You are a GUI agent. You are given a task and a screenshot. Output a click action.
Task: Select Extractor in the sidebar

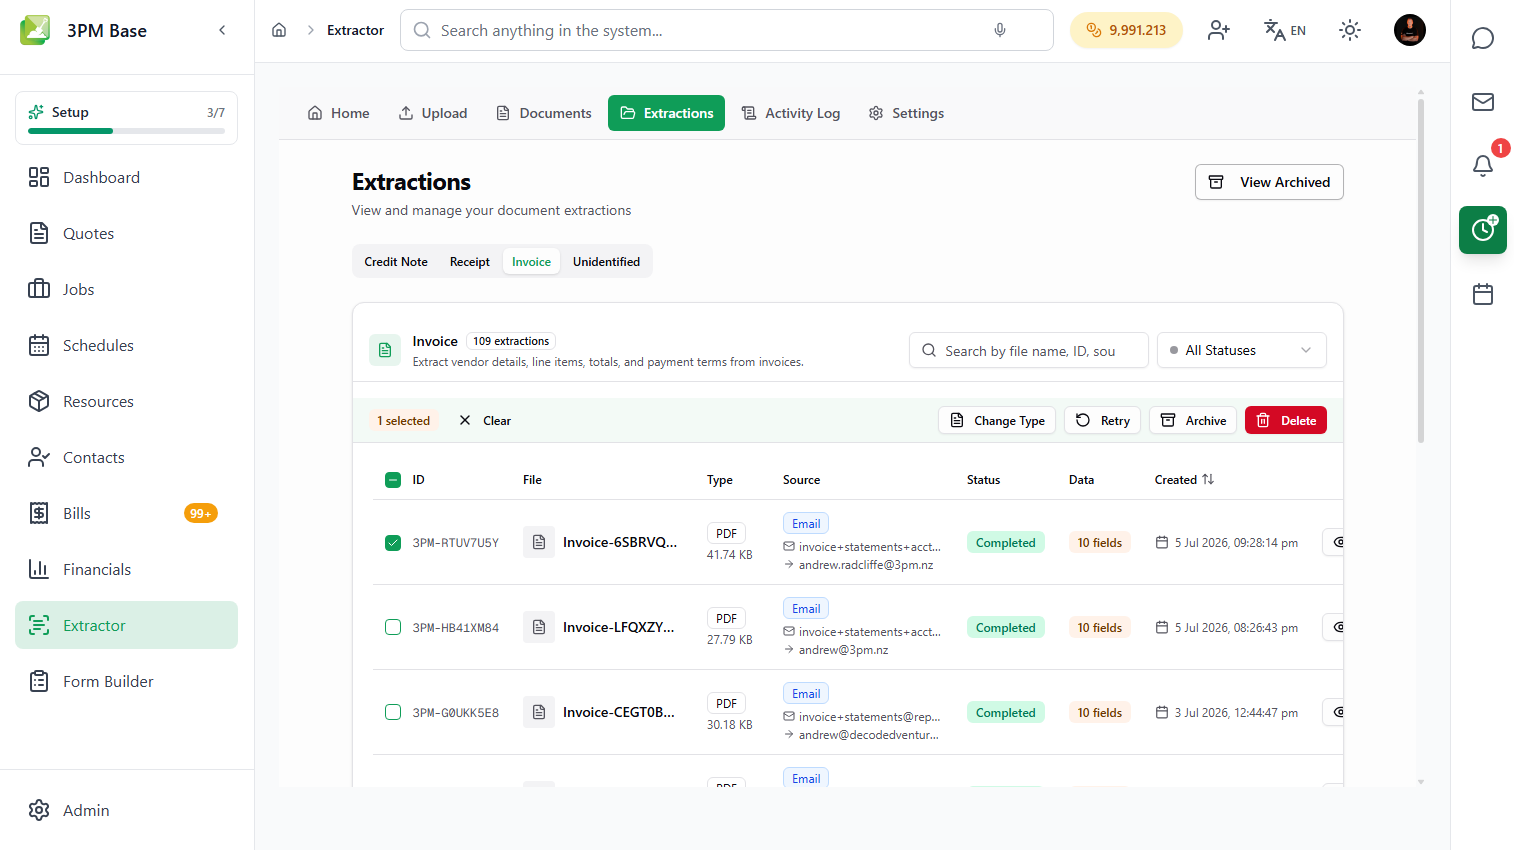point(126,625)
